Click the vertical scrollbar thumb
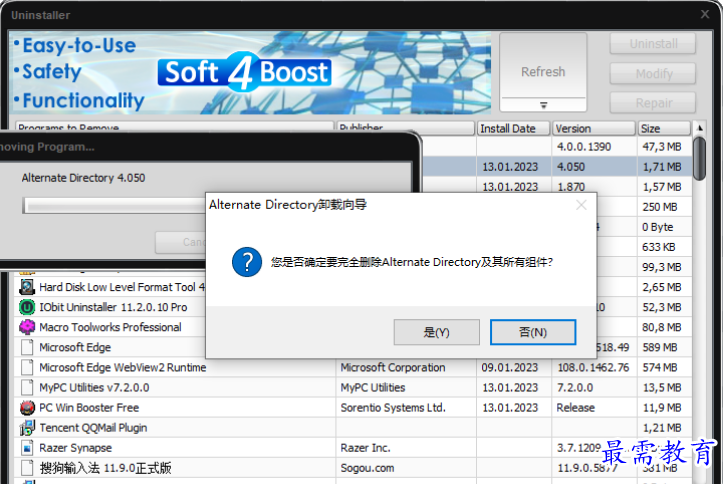 699,158
